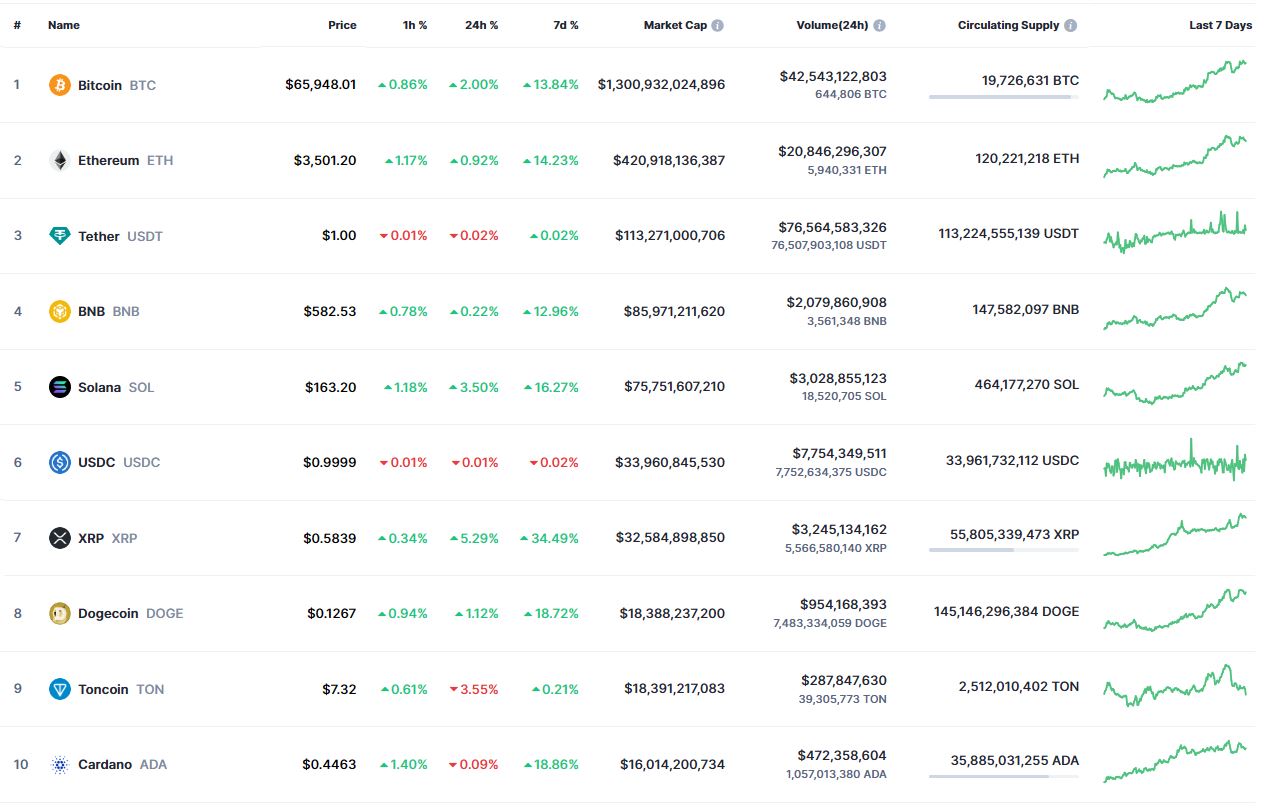Image resolution: width=1273 pixels, height=808 pixels.
Task: Sort by the 24h % column
Action: (x=482, y=25)
